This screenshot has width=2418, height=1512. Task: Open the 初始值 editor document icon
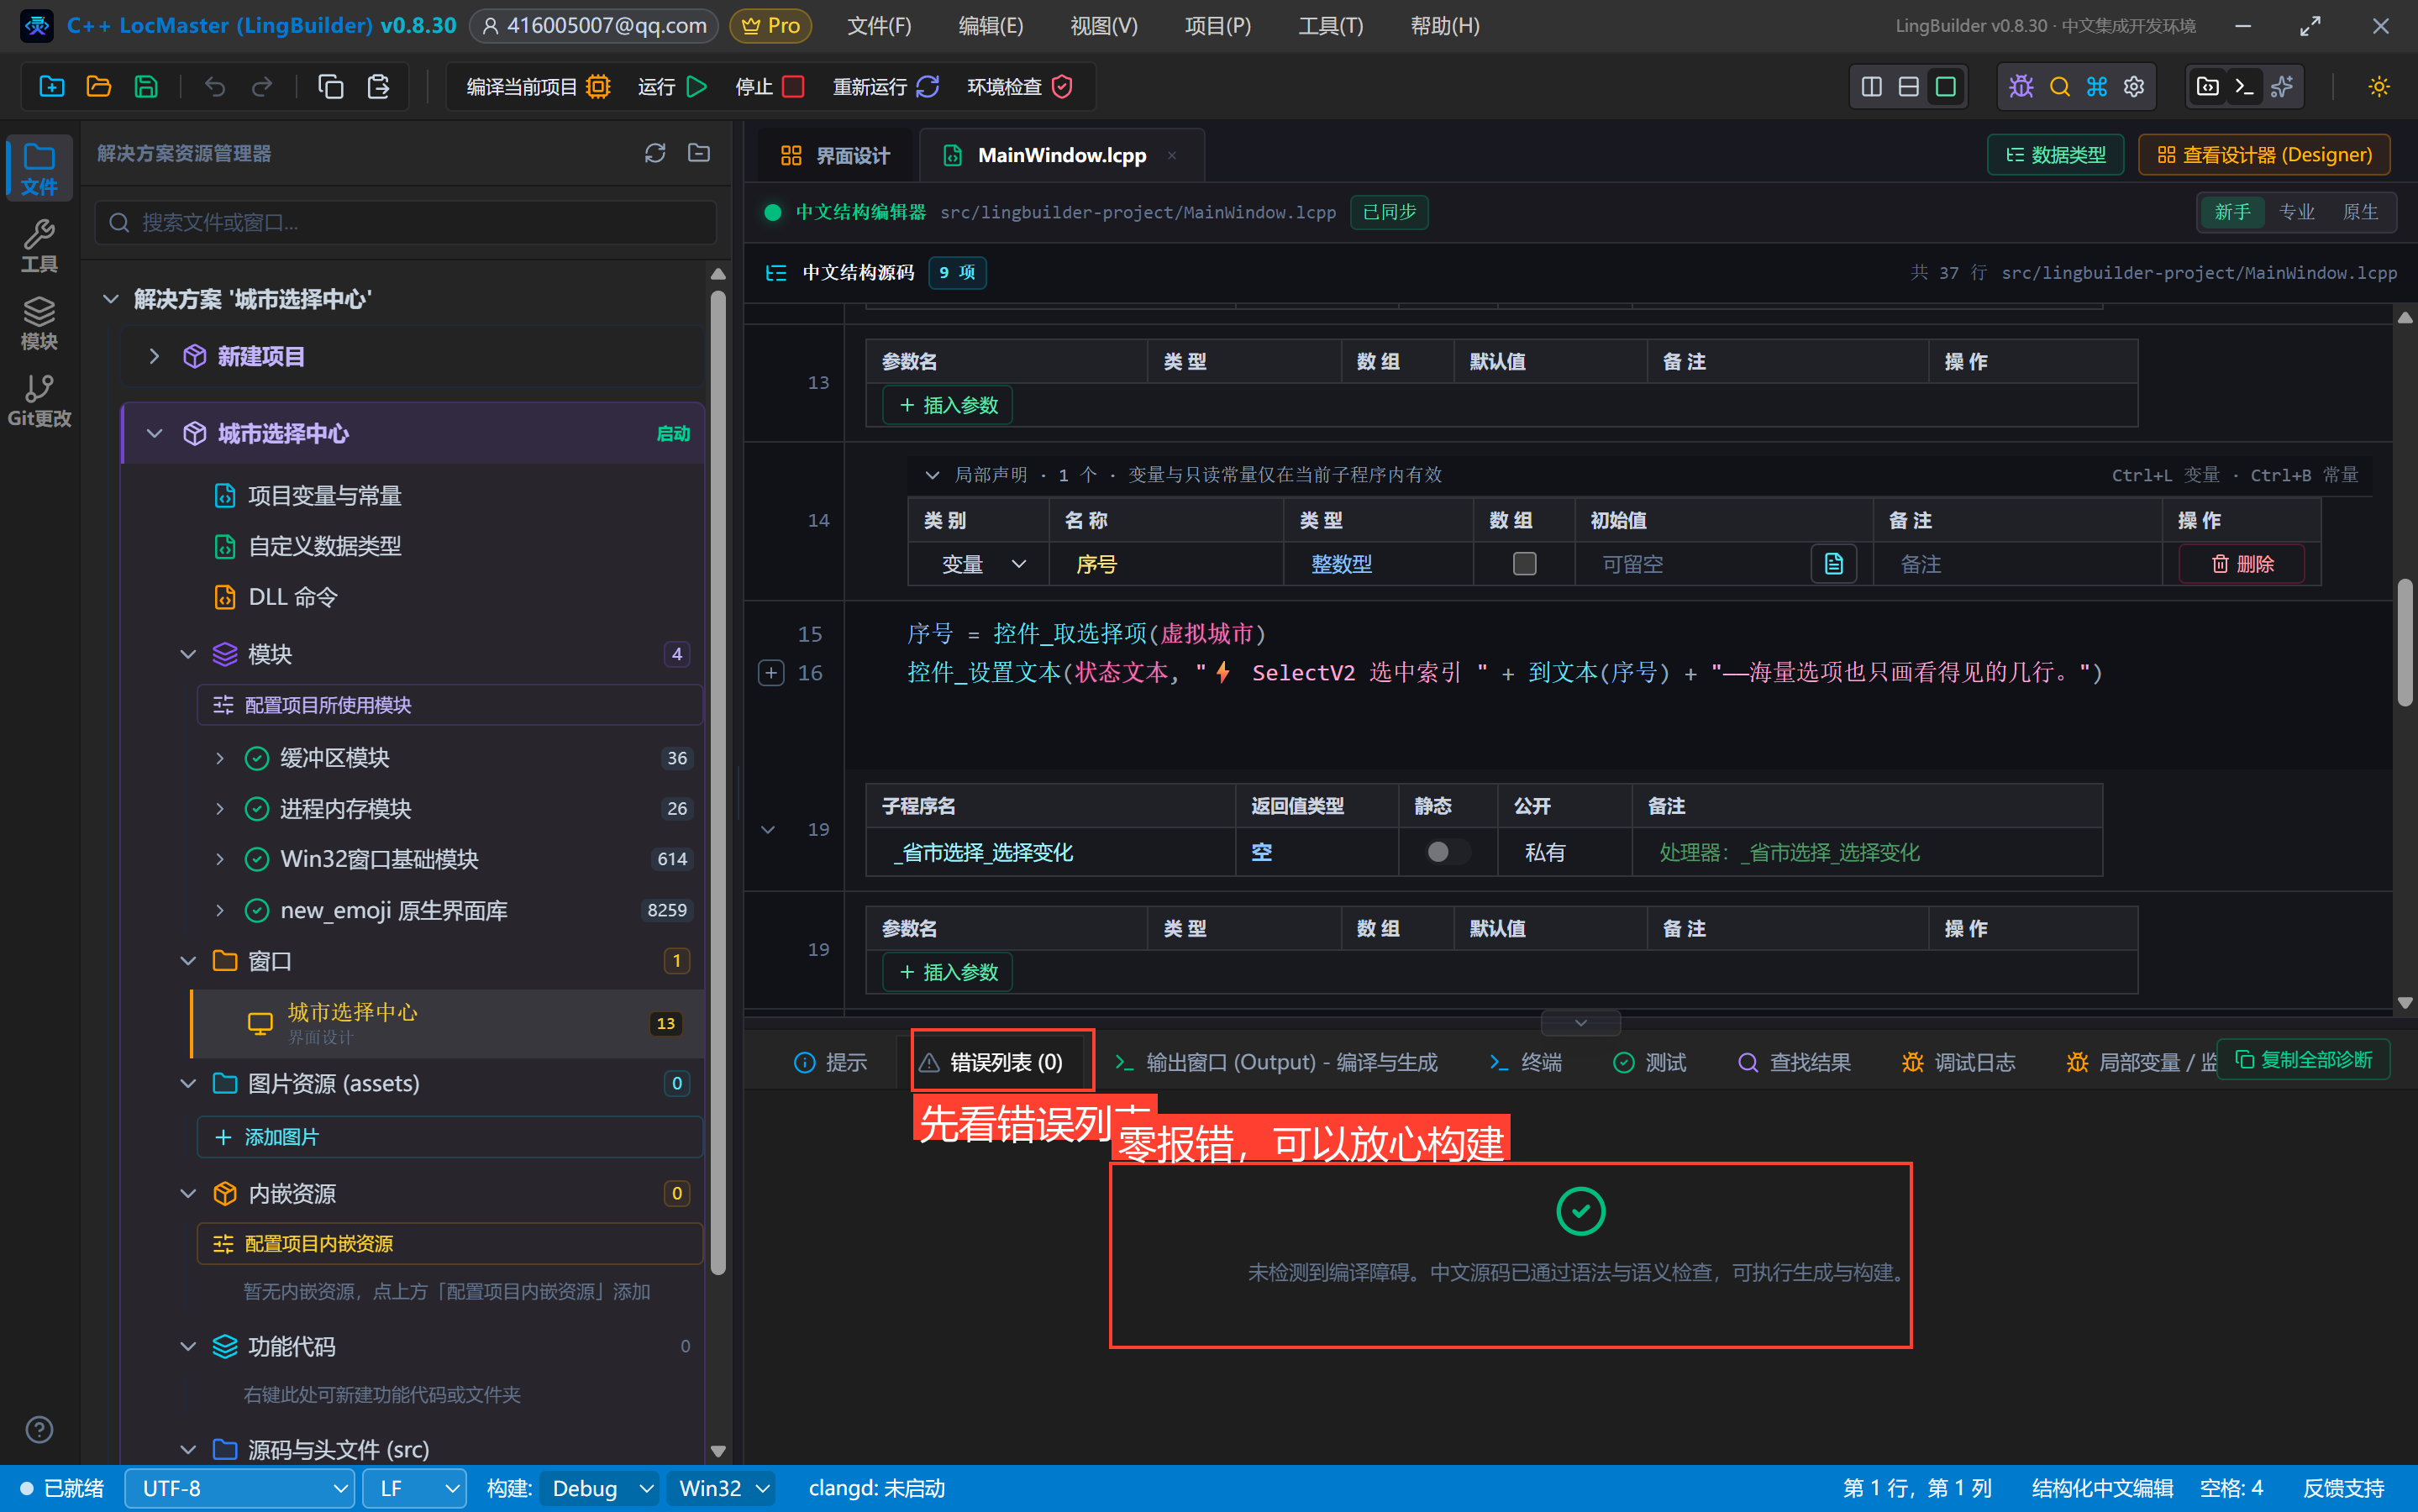pos(1834,564)
